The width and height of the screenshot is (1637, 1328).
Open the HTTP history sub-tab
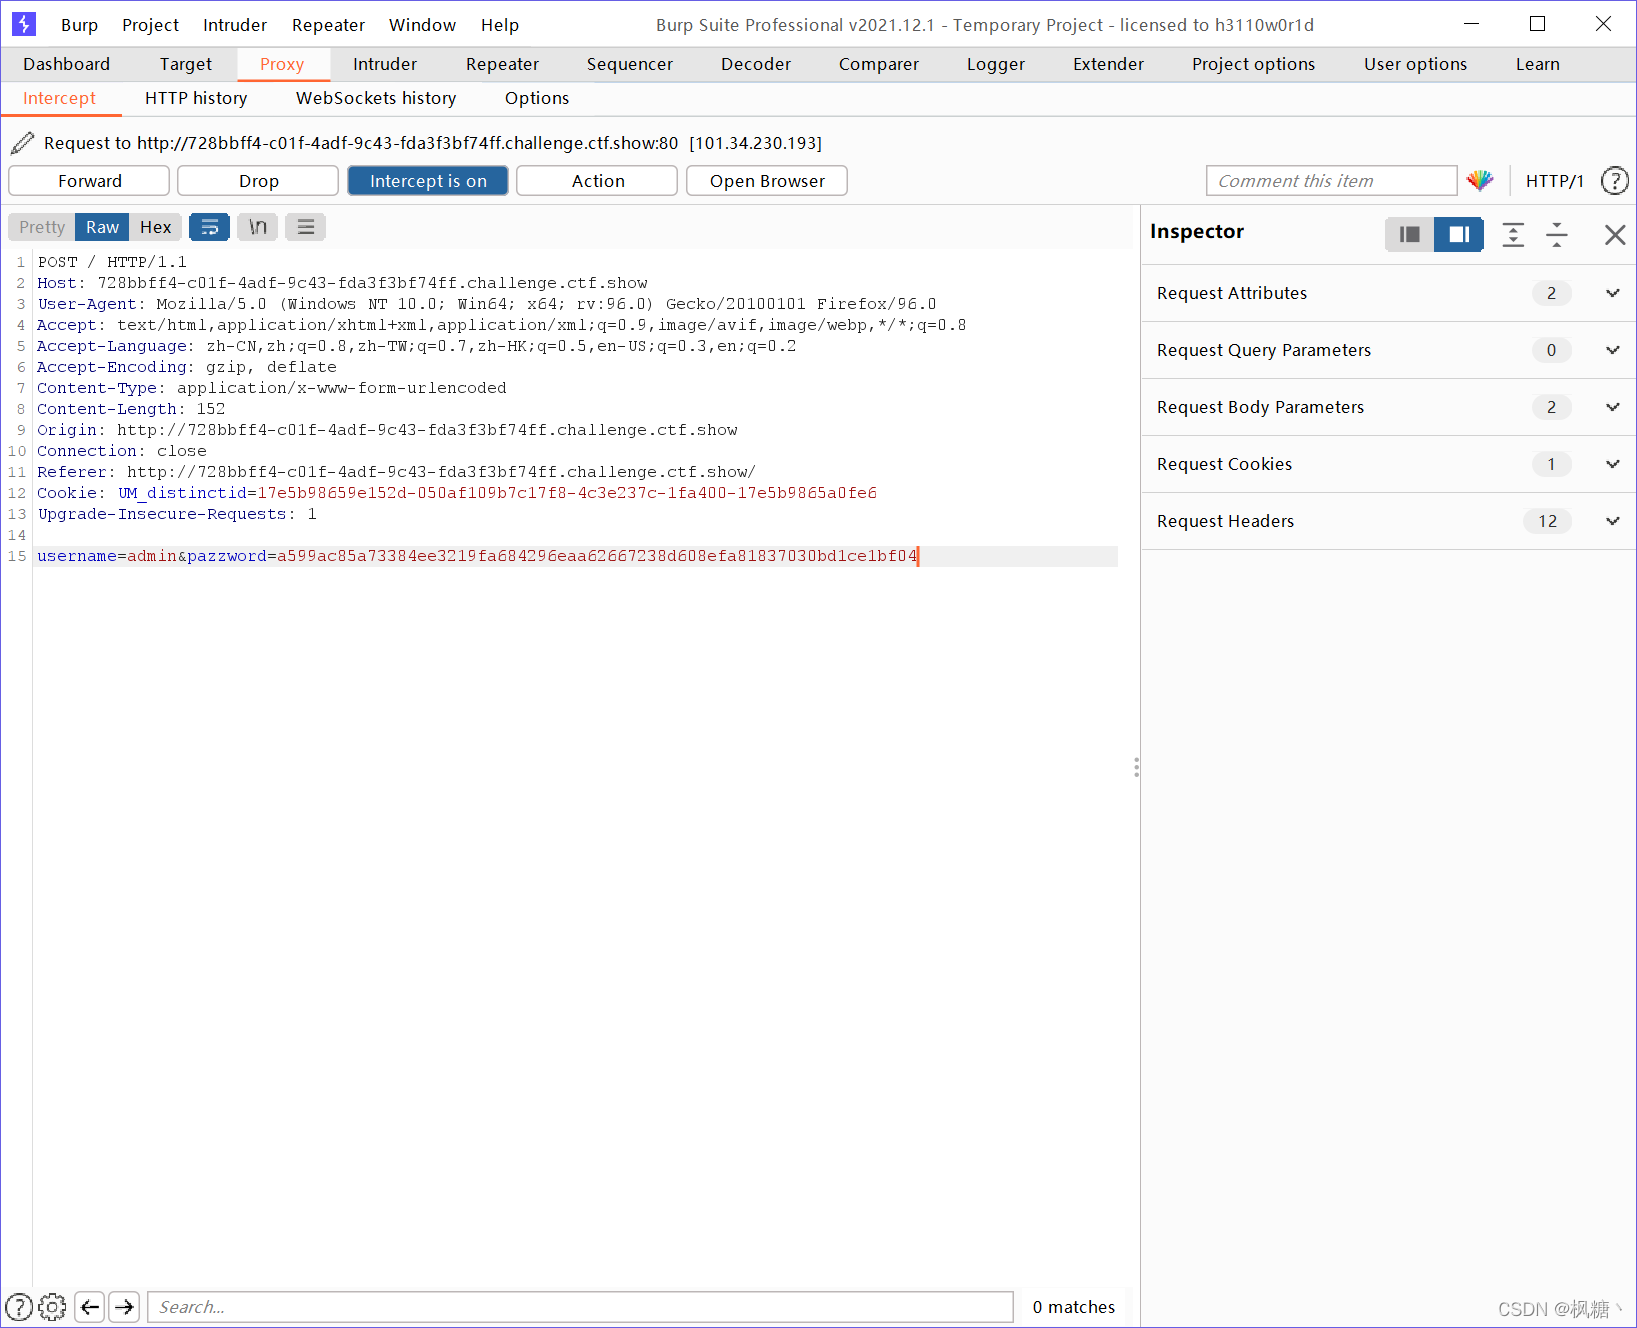(x=196, y=98)
